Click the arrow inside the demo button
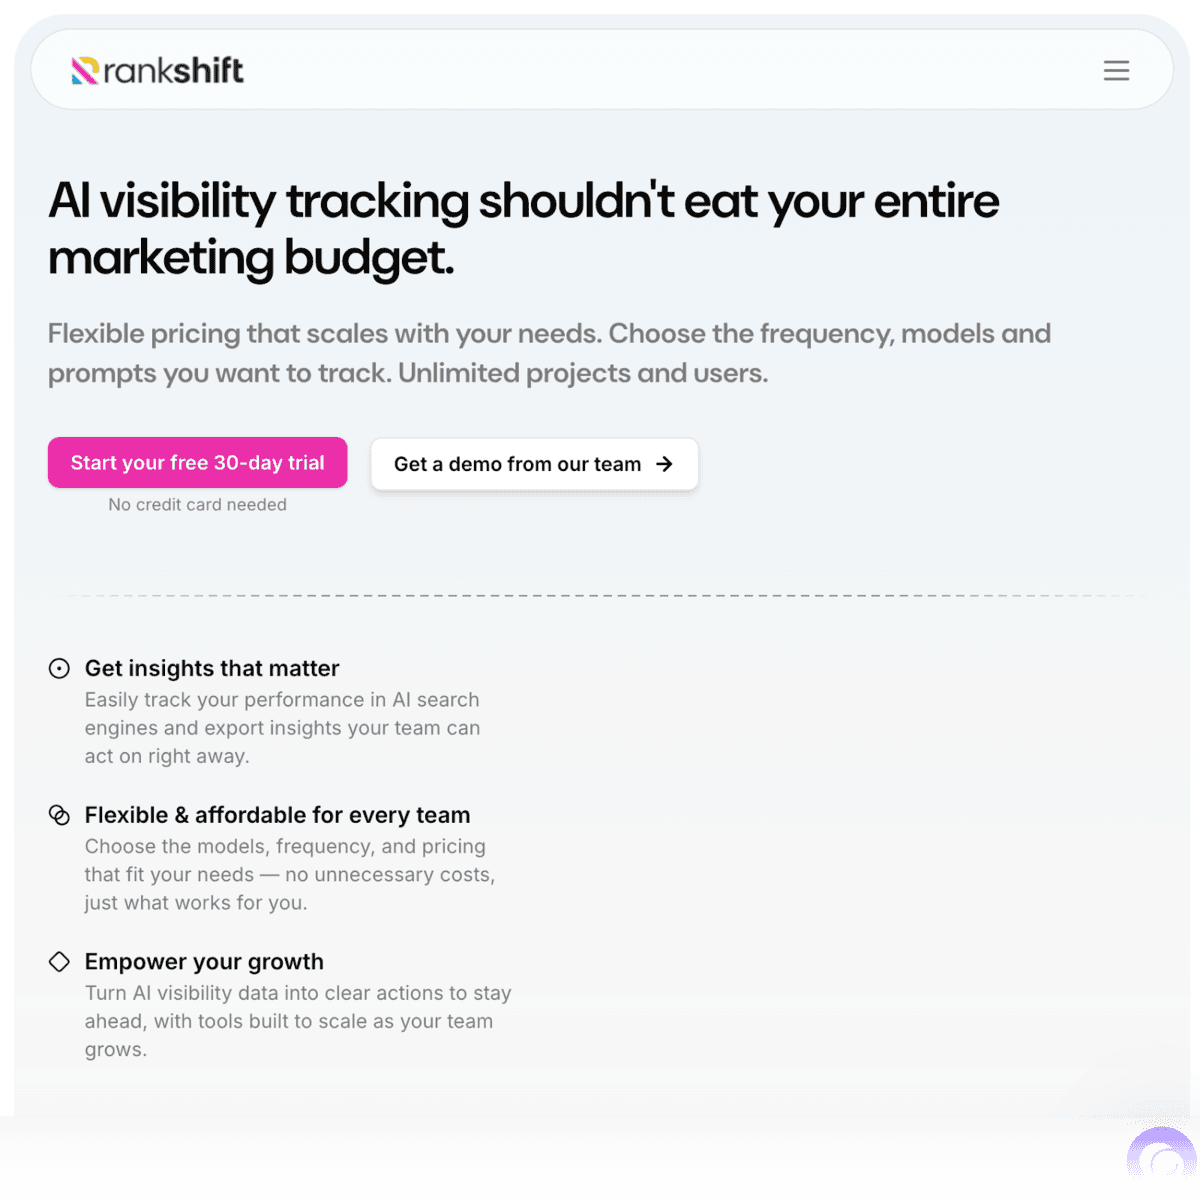The image size is (1200, 1200). (x=663, y=464)
